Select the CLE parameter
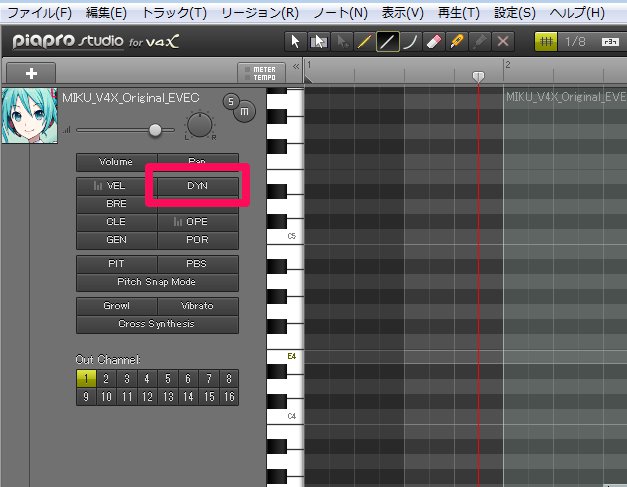627x487 pixels. click(116, 222)
